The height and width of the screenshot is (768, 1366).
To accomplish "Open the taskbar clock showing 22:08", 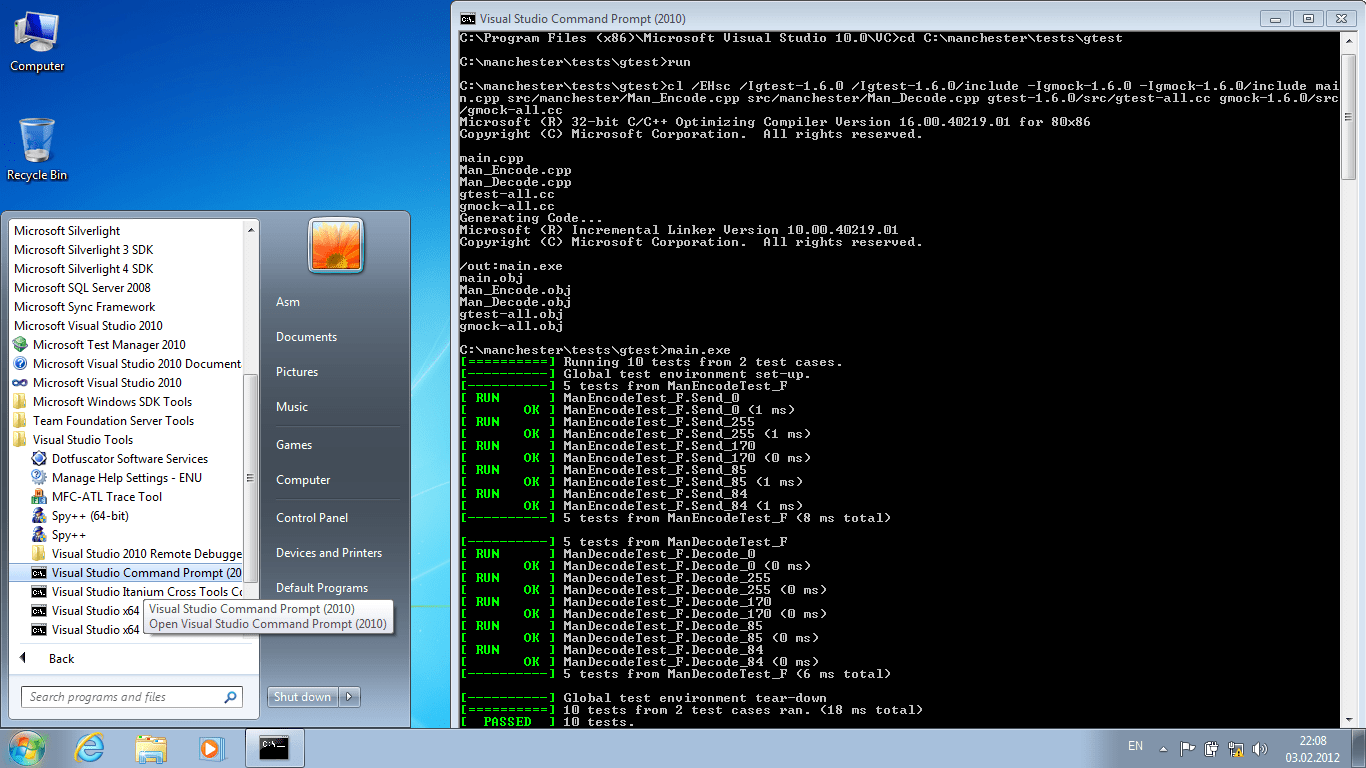I will coord(1313,749).
